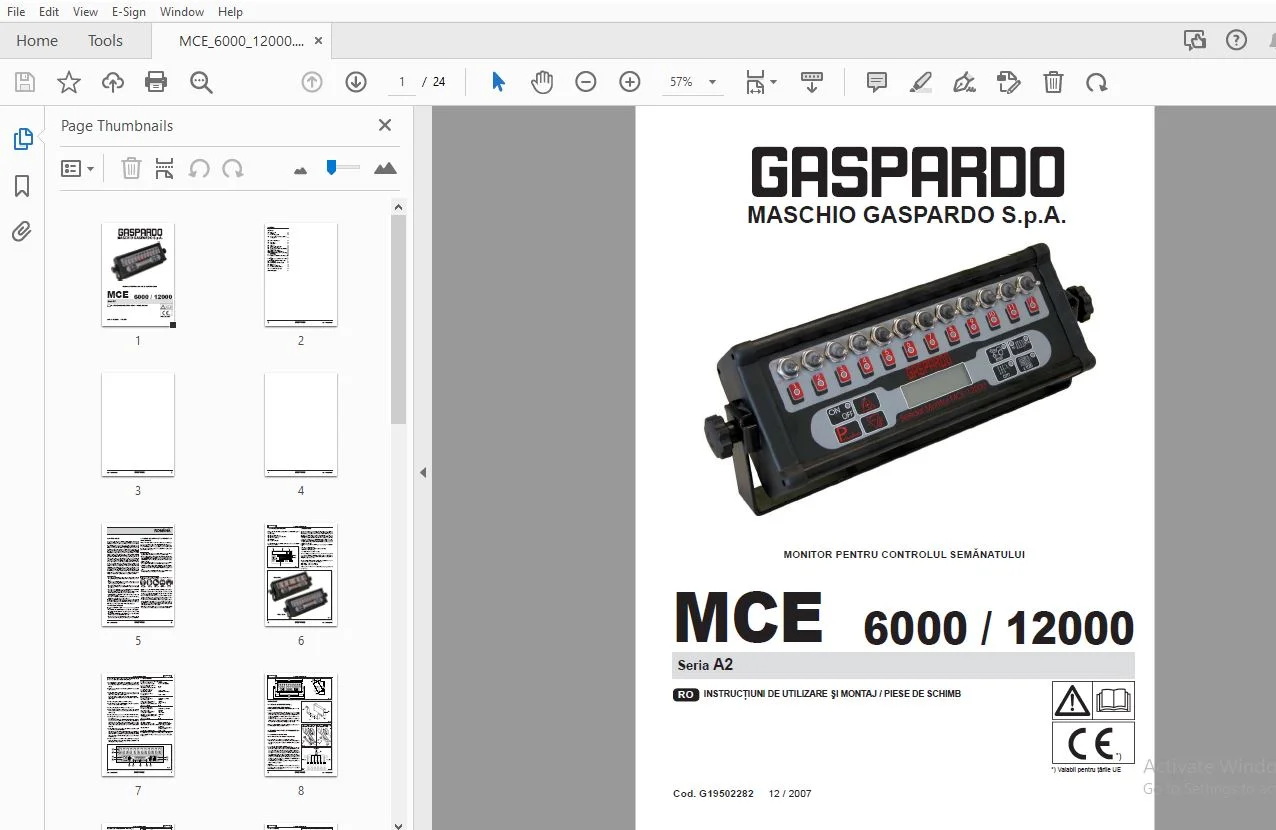This screenshot has height=830, width=1276.
Task: Activate the selection arrow tool
Action: point(498,82)
